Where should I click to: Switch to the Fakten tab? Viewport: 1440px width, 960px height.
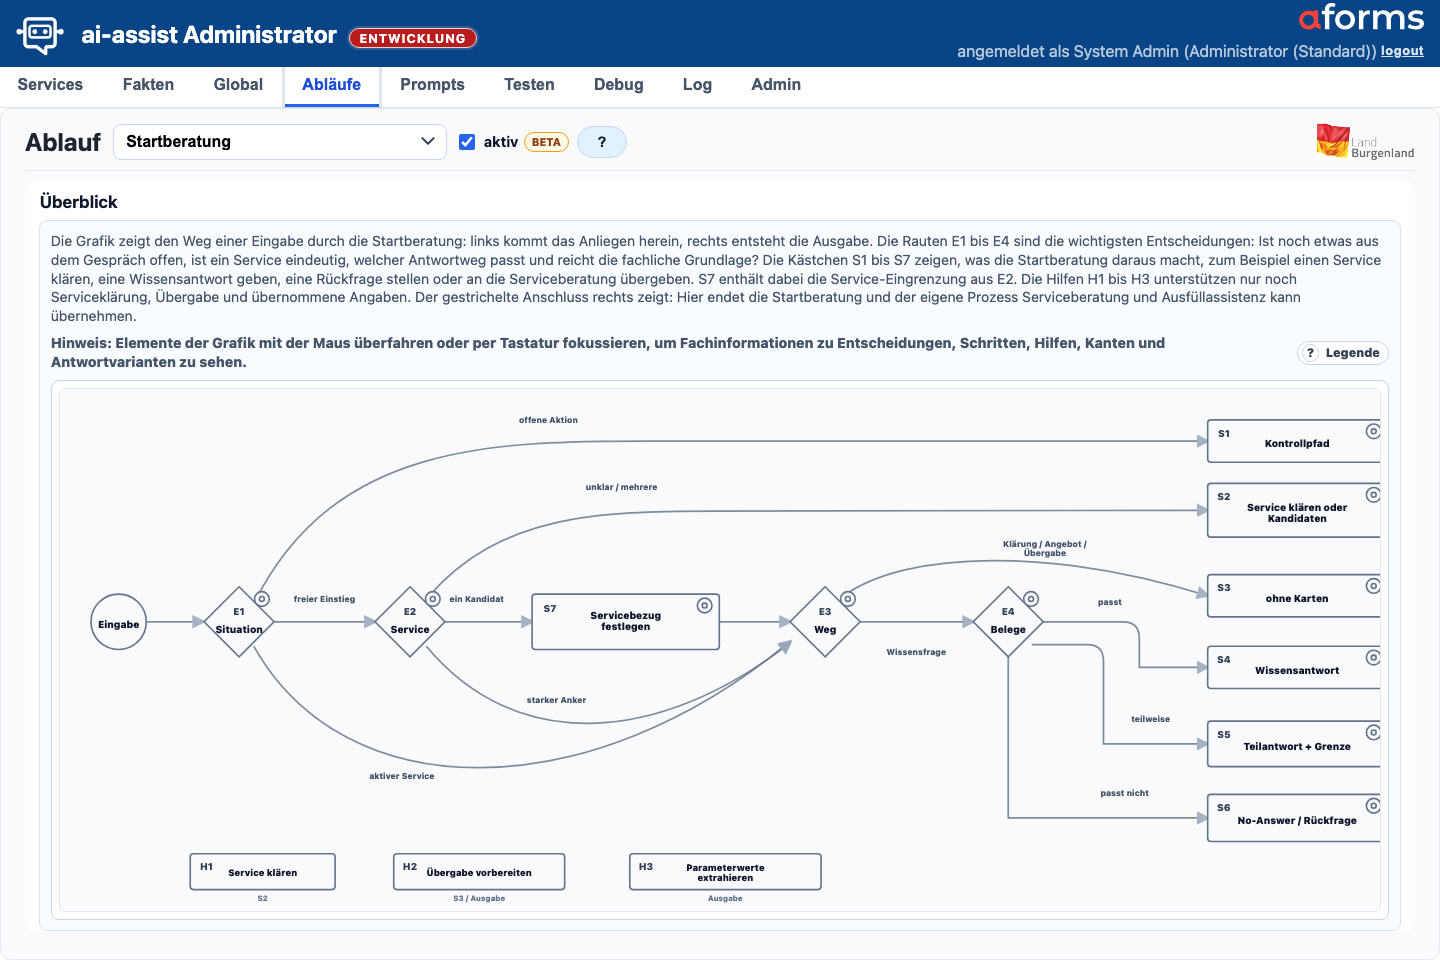(148, 85)
